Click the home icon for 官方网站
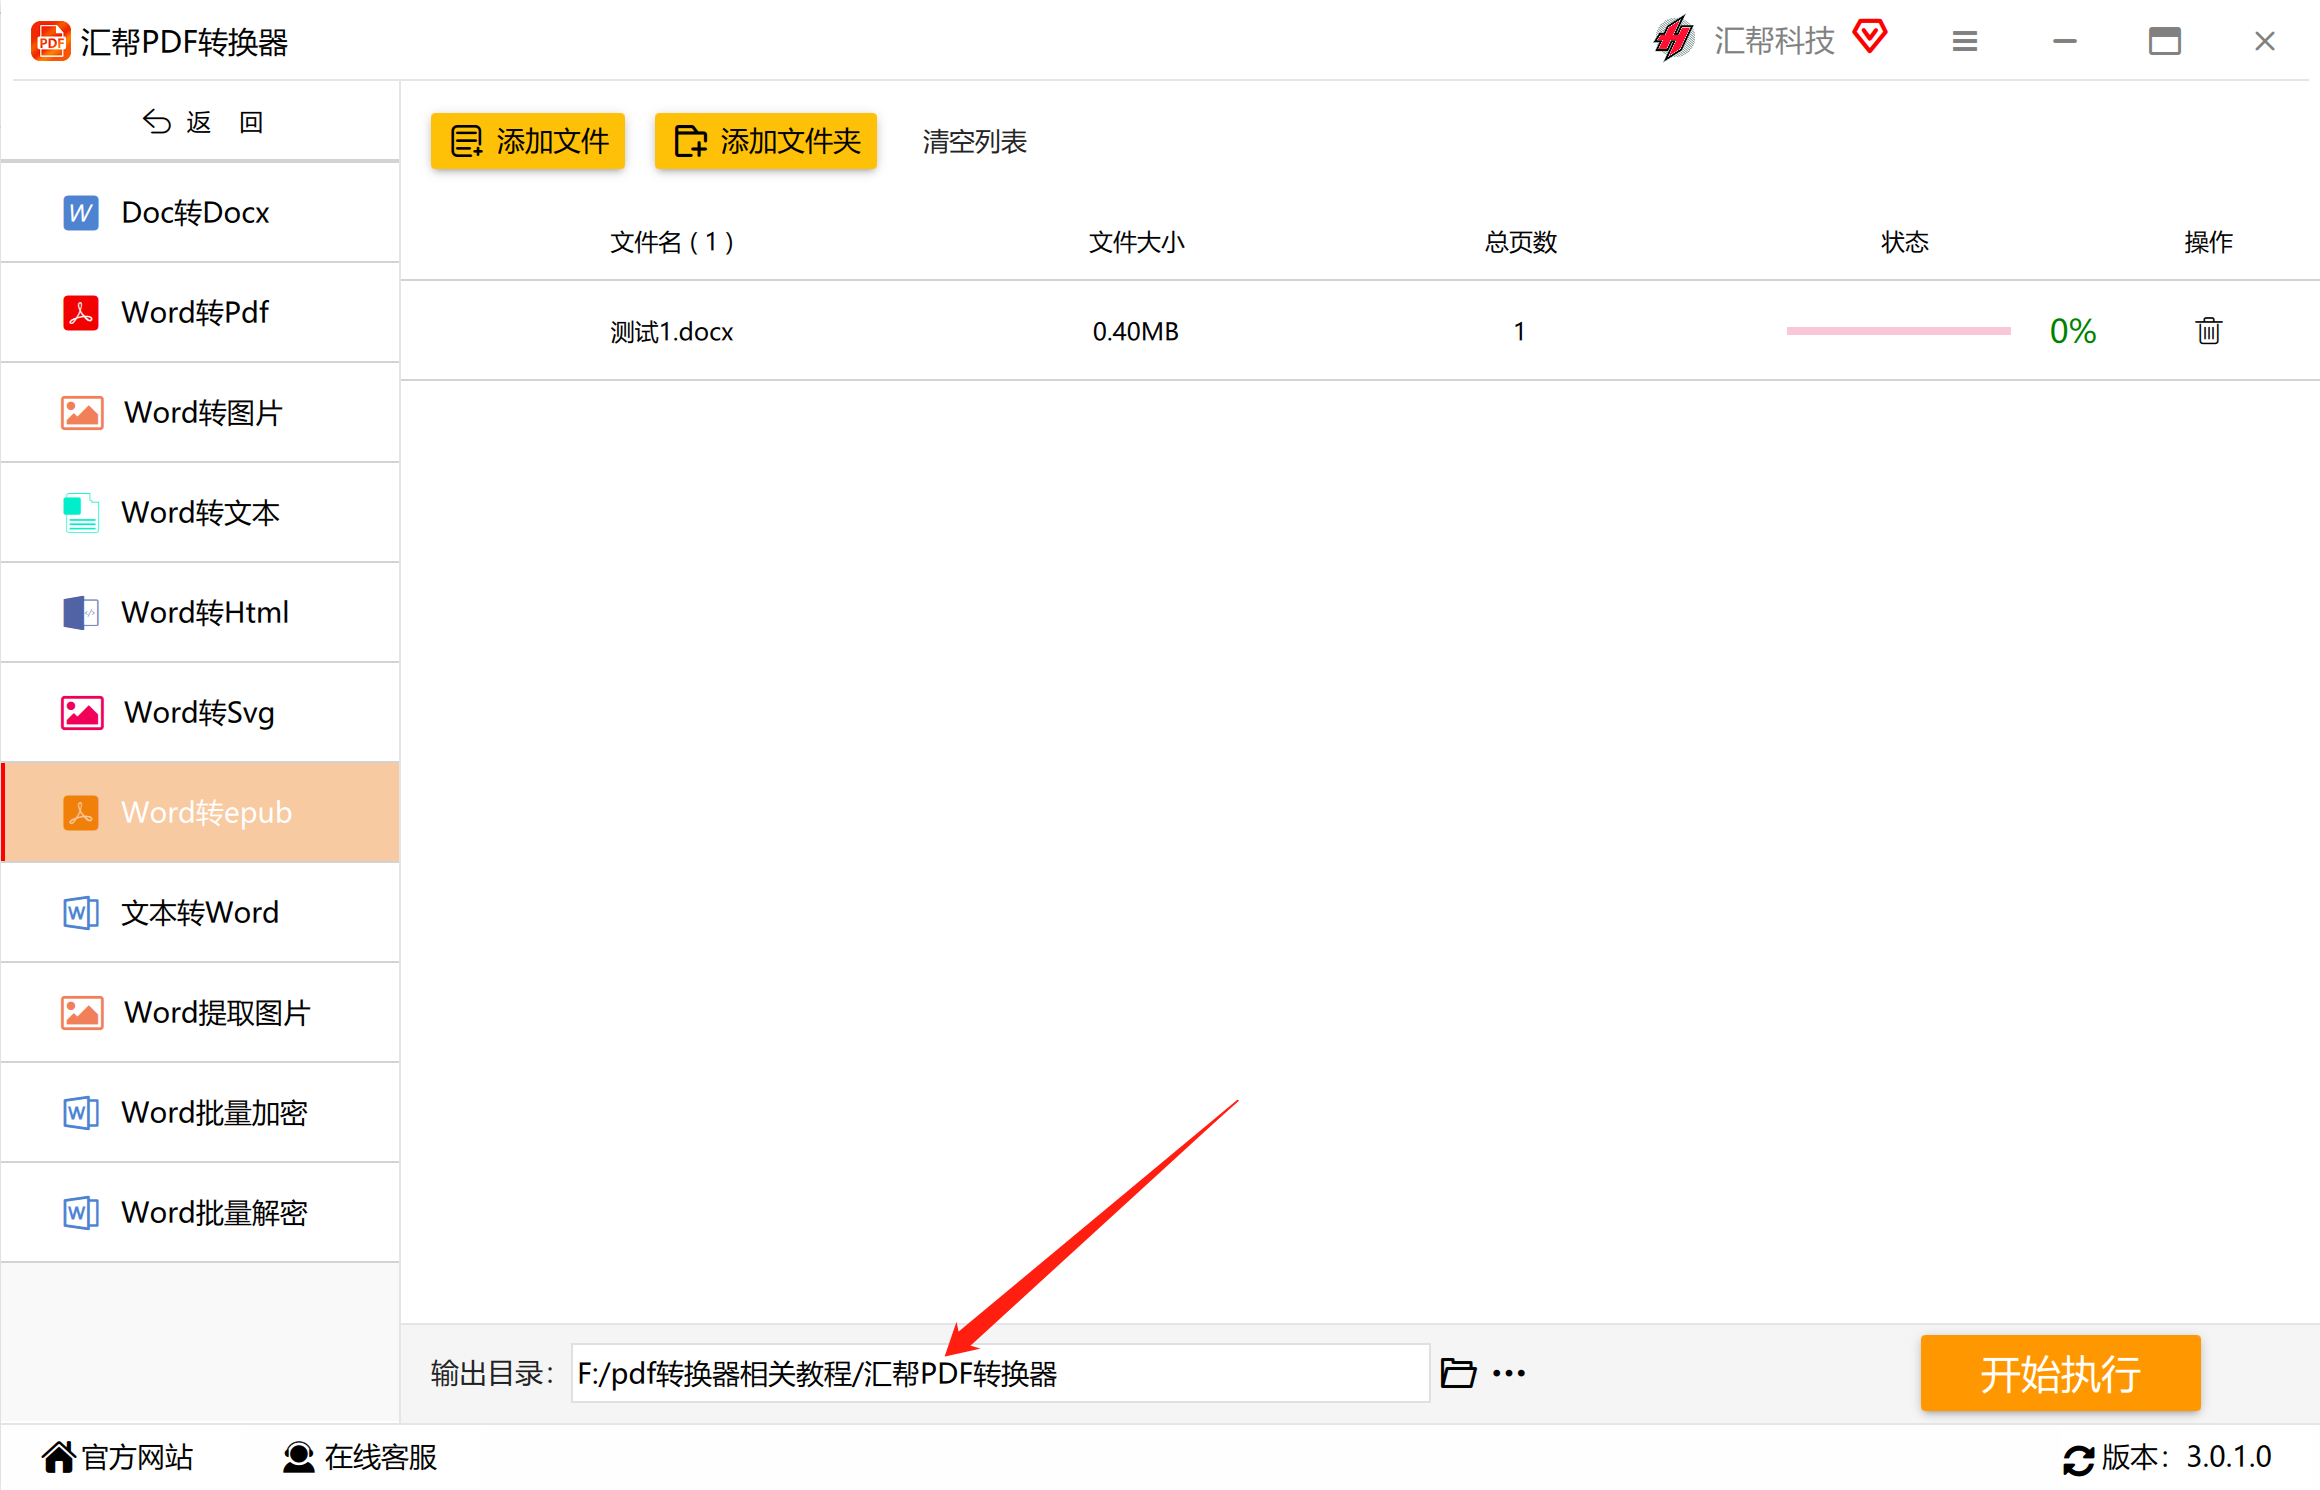The width and height of the screenshot is (2320, 1490). (58, 1458)
